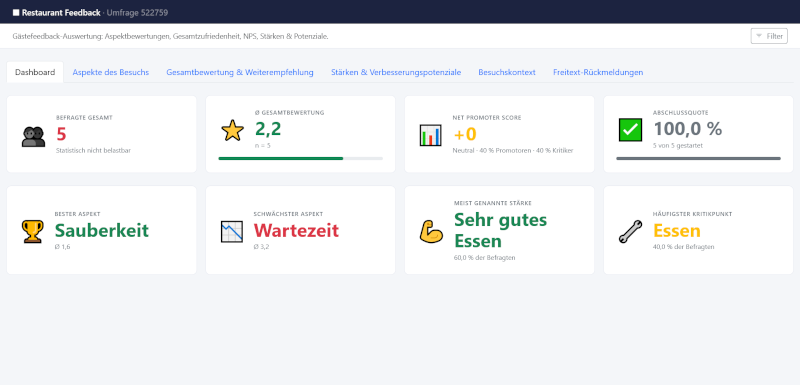The image size is (800, 385).
Task: Click the Restaurant Feedback title
Action: tap(61, 13)
